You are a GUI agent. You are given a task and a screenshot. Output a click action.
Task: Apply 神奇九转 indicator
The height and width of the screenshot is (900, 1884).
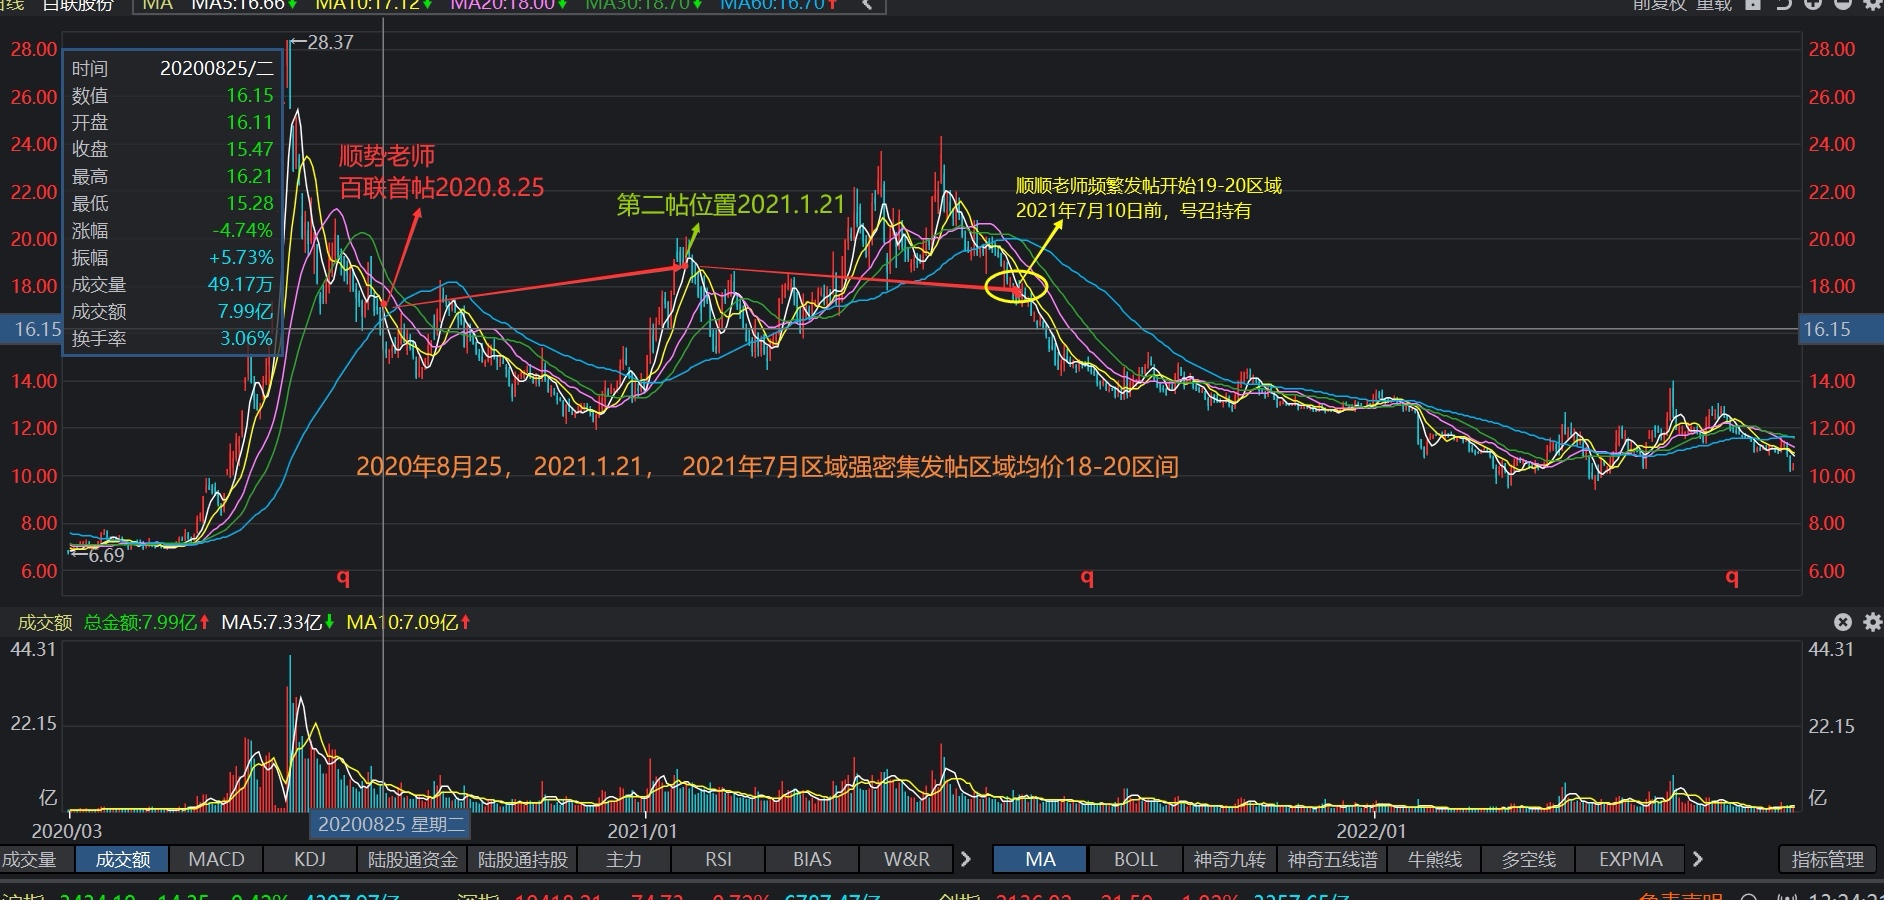tap(1229, 859)
